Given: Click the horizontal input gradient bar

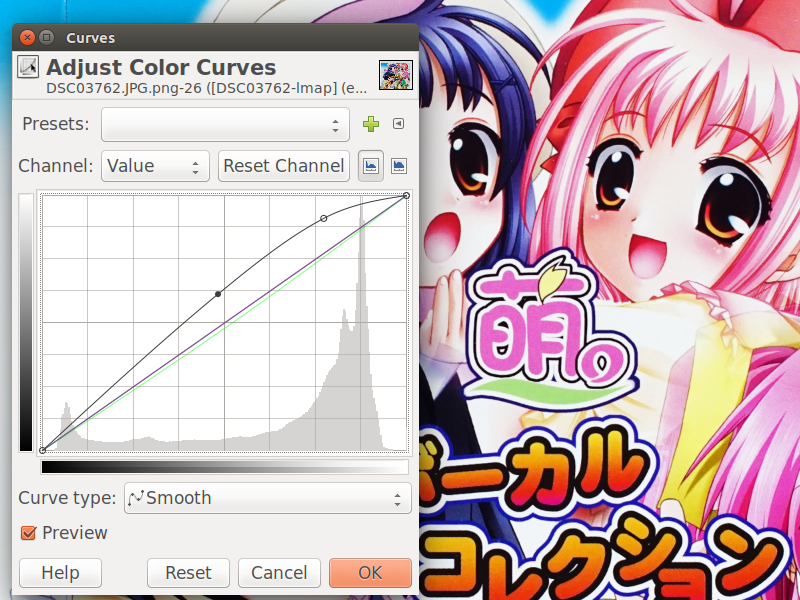Looking at the screenshot, I should (x=225, y=467).
